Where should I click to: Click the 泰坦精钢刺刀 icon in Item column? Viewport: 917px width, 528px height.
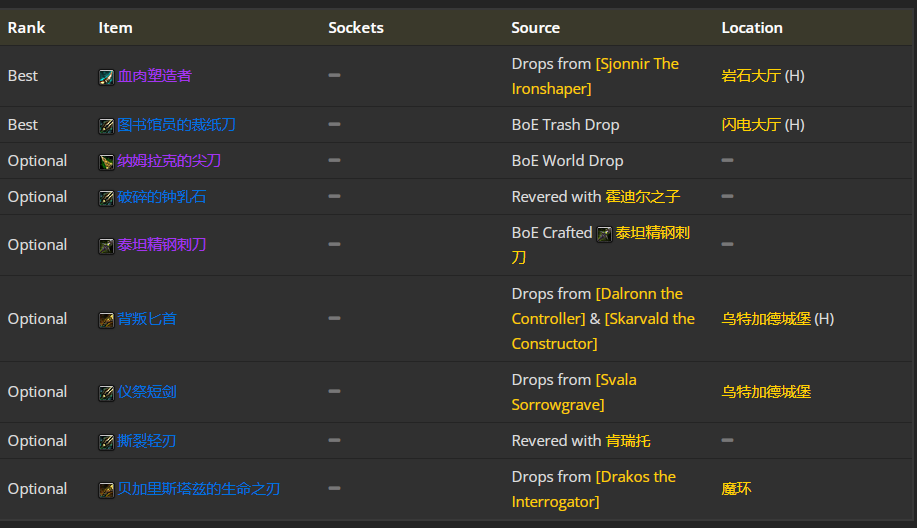(106, 246)
